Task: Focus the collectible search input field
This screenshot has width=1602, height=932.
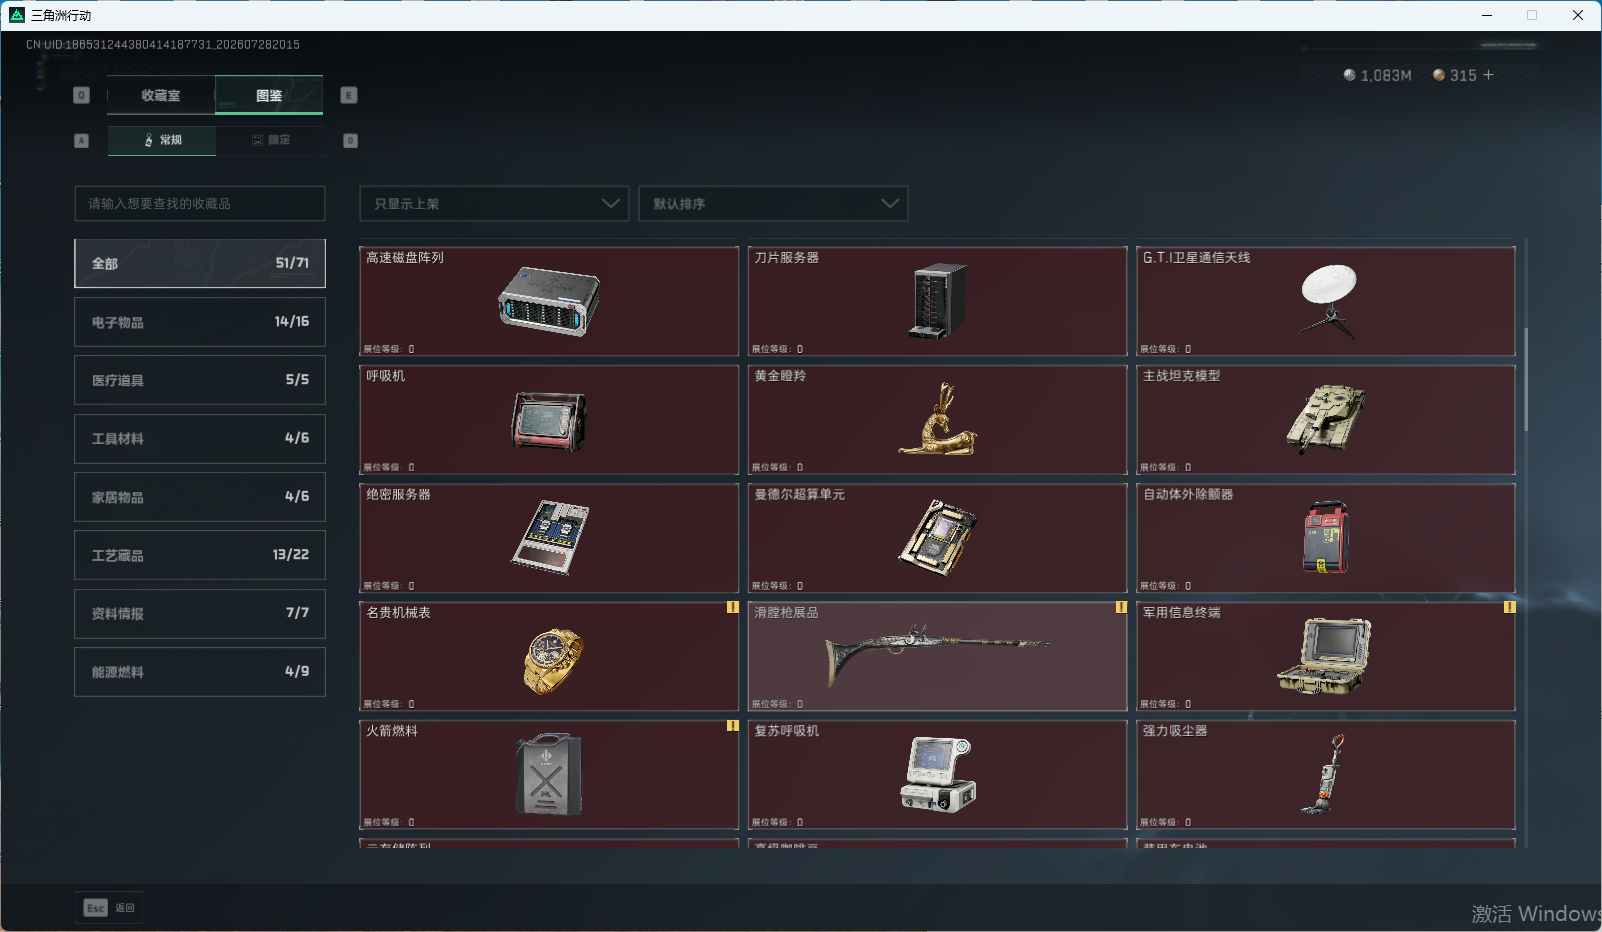Action: pyautogui.click(x=200, y=203)
